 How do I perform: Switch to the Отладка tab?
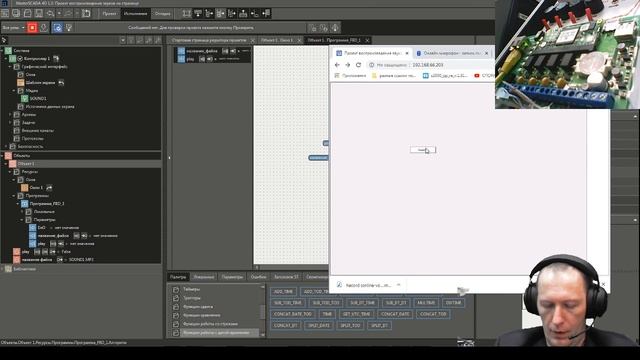tap(162, 13)
